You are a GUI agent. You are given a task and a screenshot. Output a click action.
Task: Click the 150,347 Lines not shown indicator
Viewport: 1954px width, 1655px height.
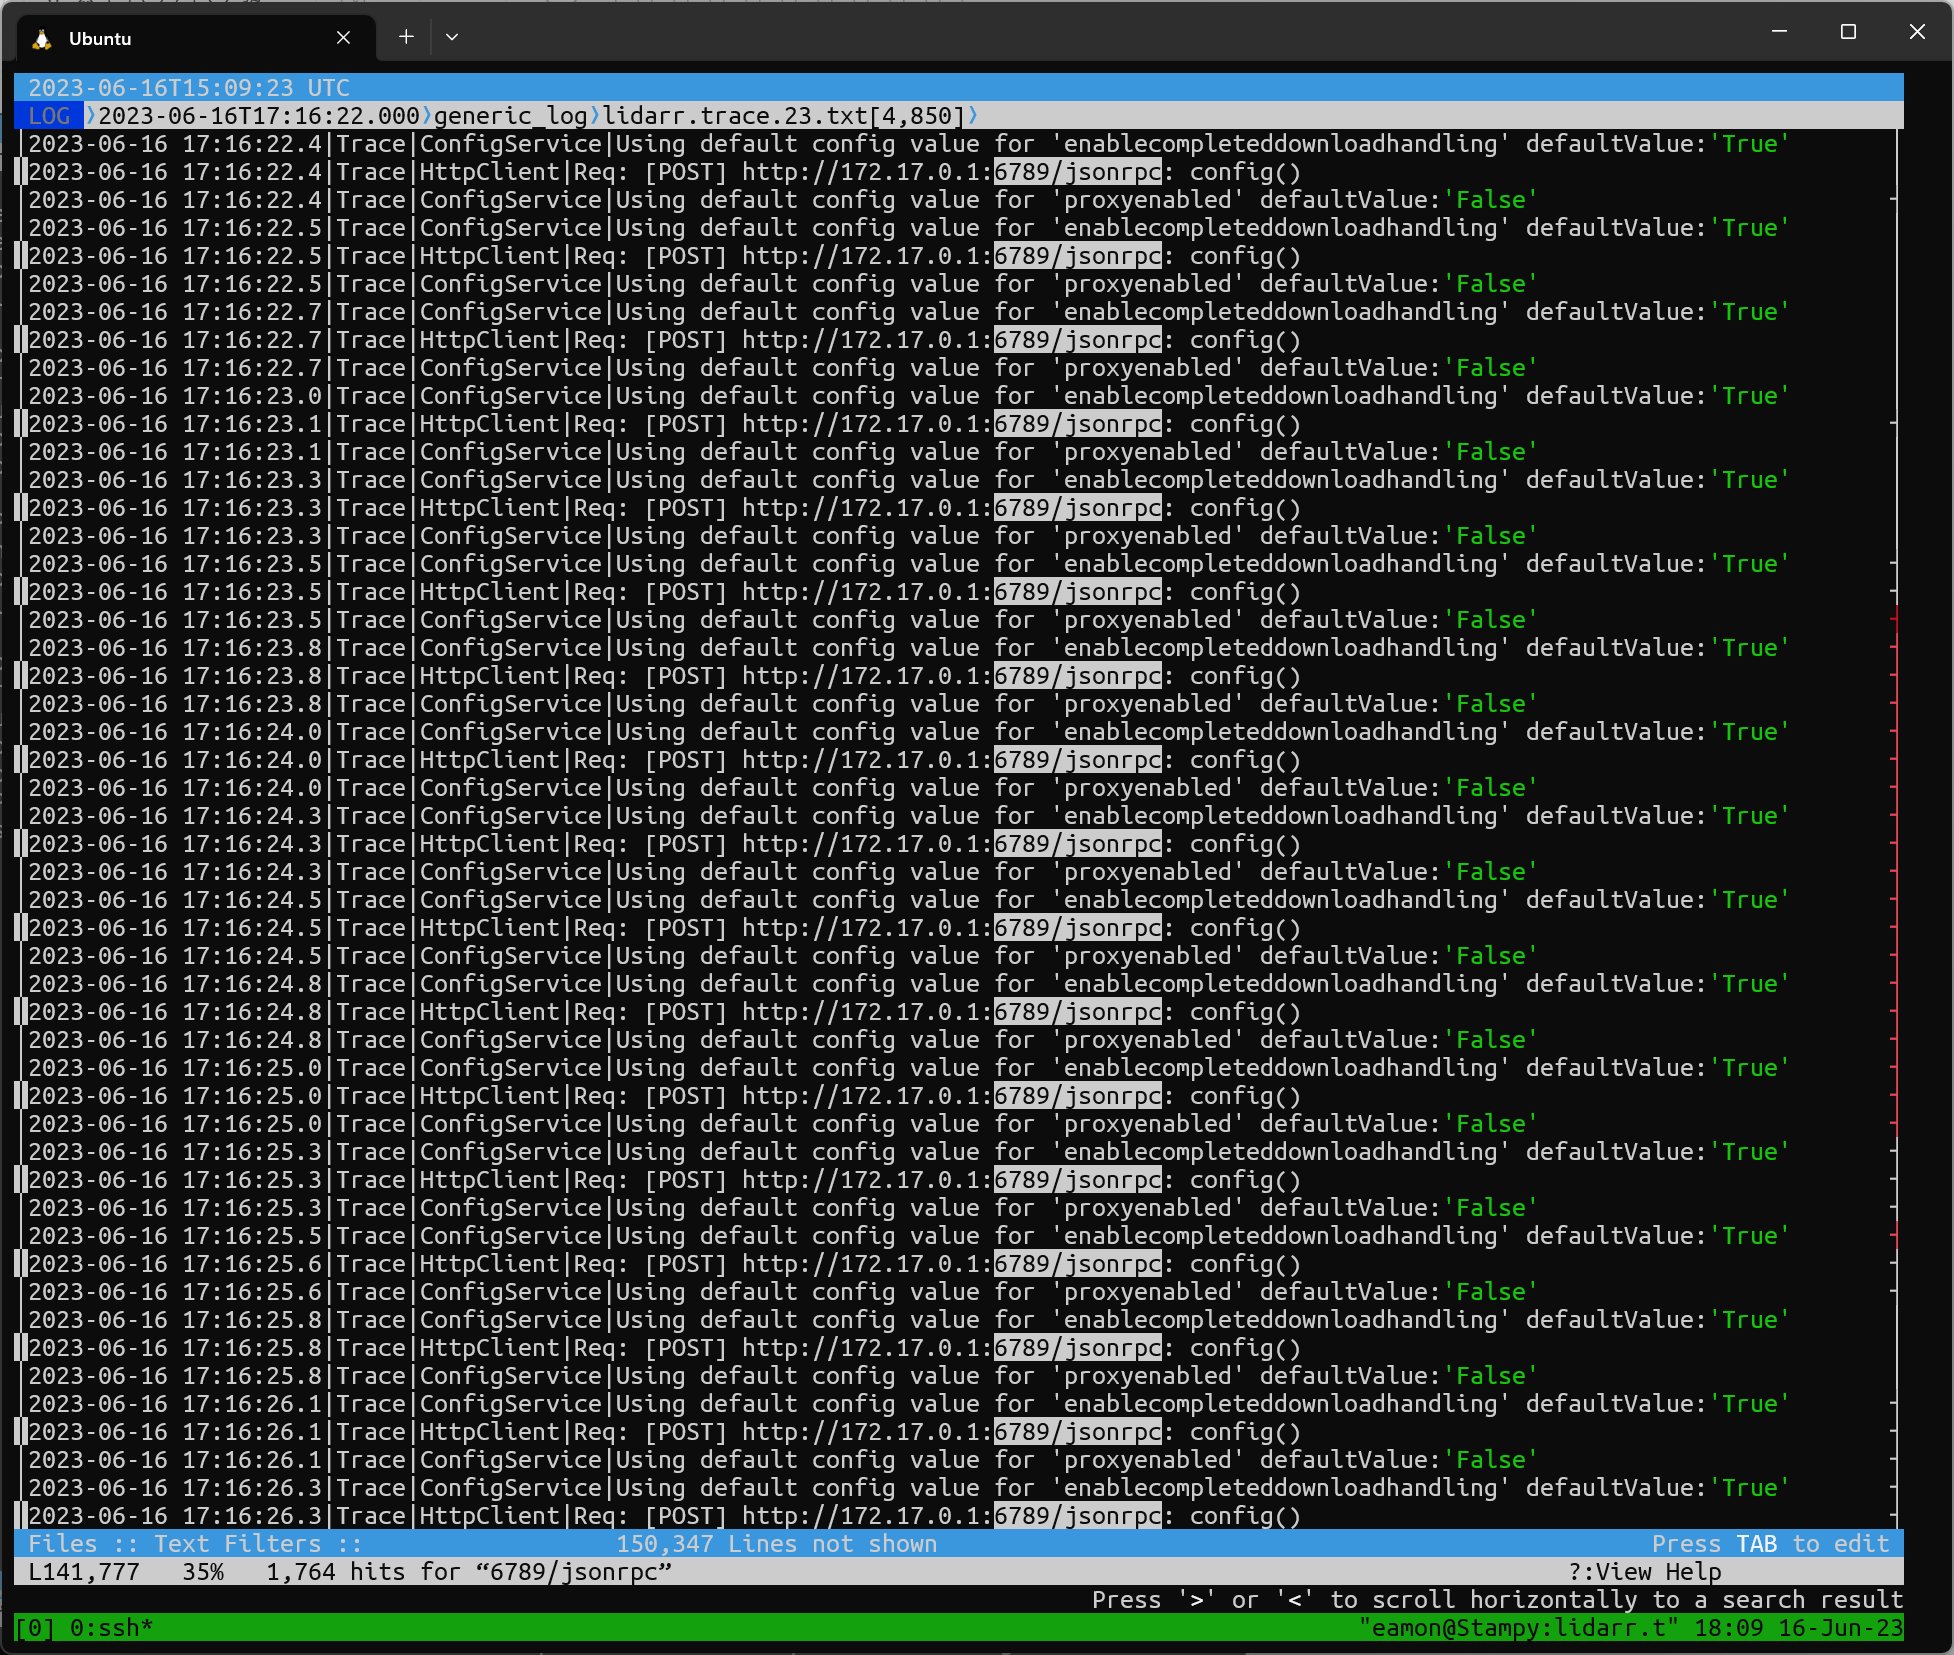pyautogui.click(x=777, y=1543)
